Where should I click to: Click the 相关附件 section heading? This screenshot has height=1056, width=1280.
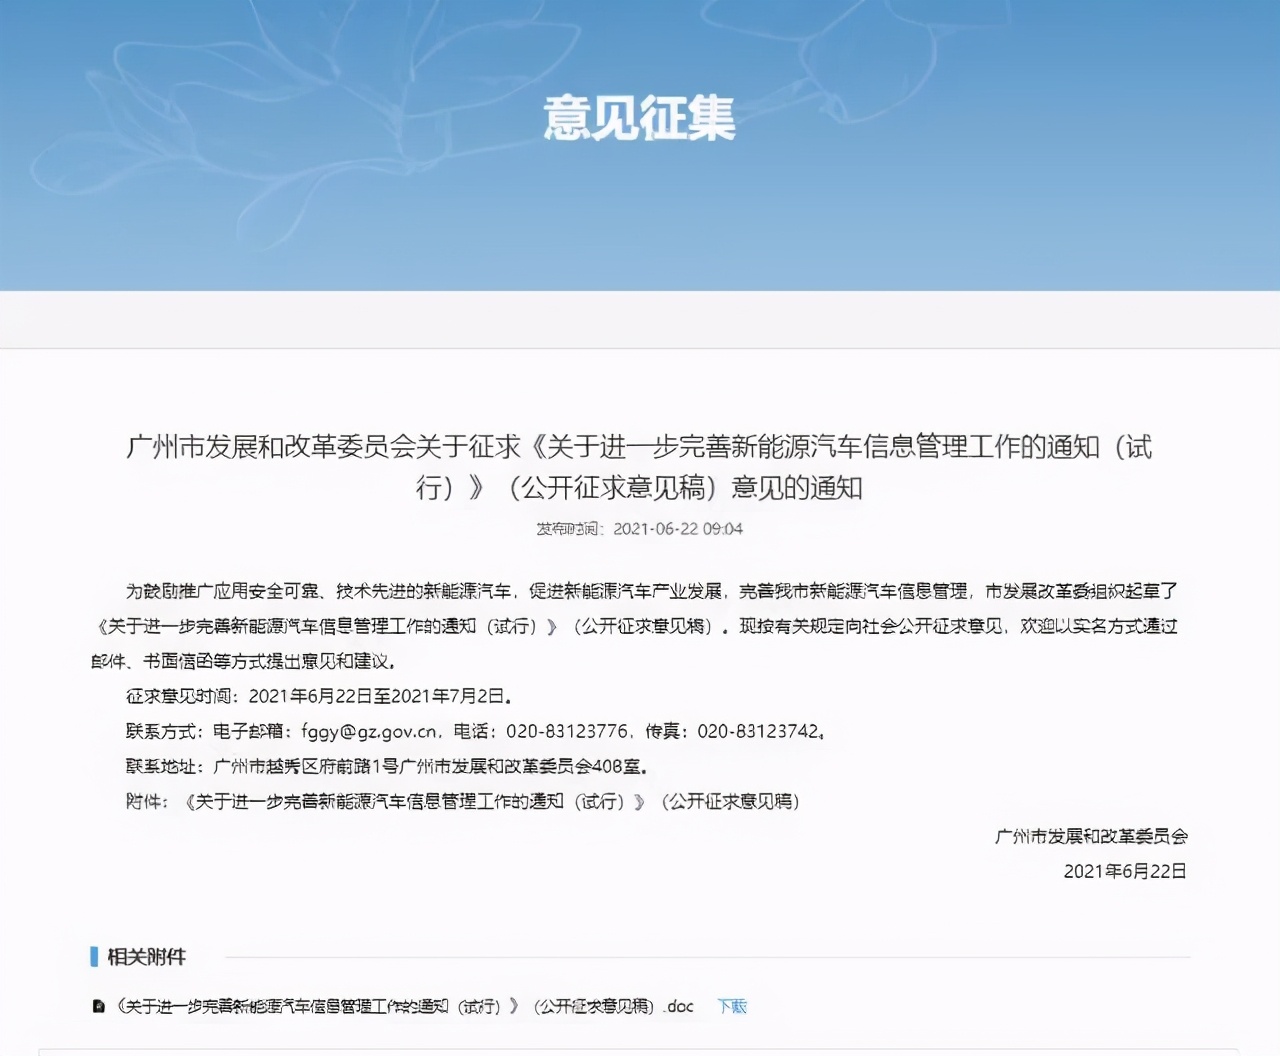[147, 957]
